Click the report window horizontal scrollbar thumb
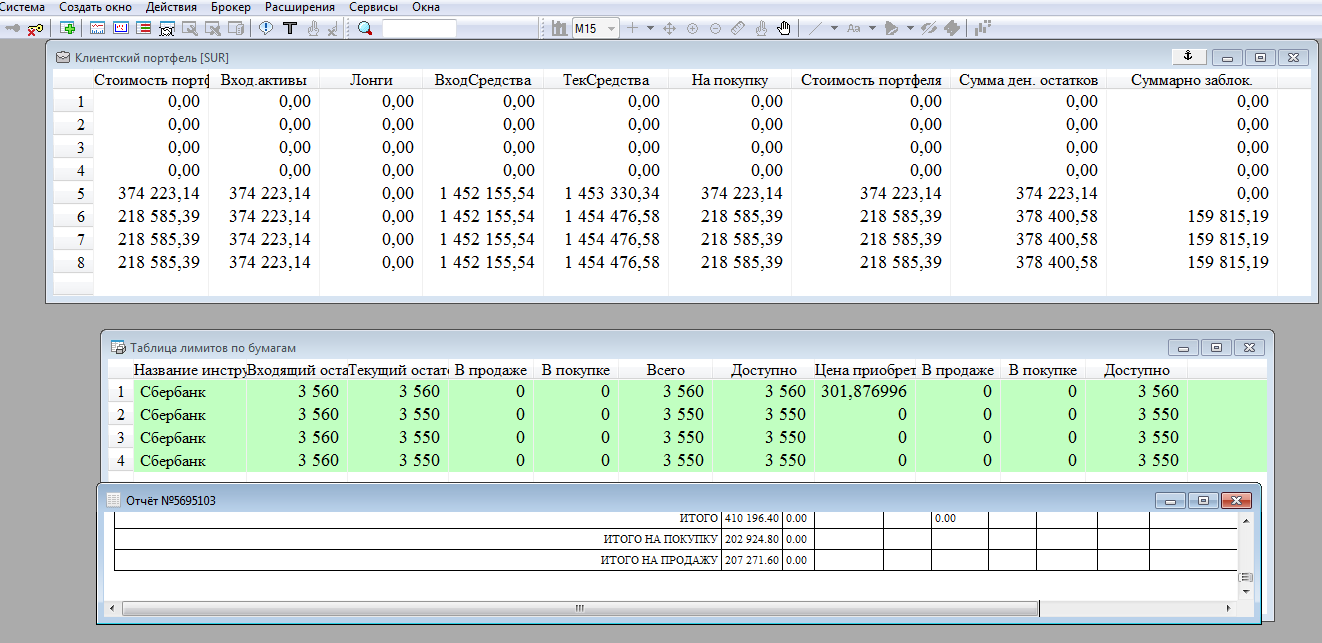1322x643 pixels. tap(577, 608)
